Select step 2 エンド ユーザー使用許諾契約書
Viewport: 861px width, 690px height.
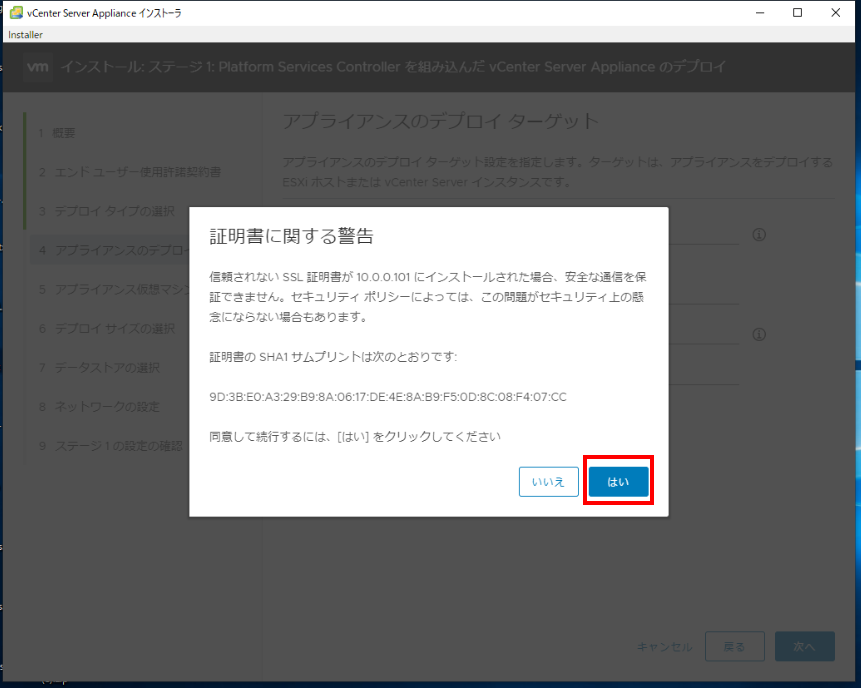pyautogui.click(x=130, y=172)
